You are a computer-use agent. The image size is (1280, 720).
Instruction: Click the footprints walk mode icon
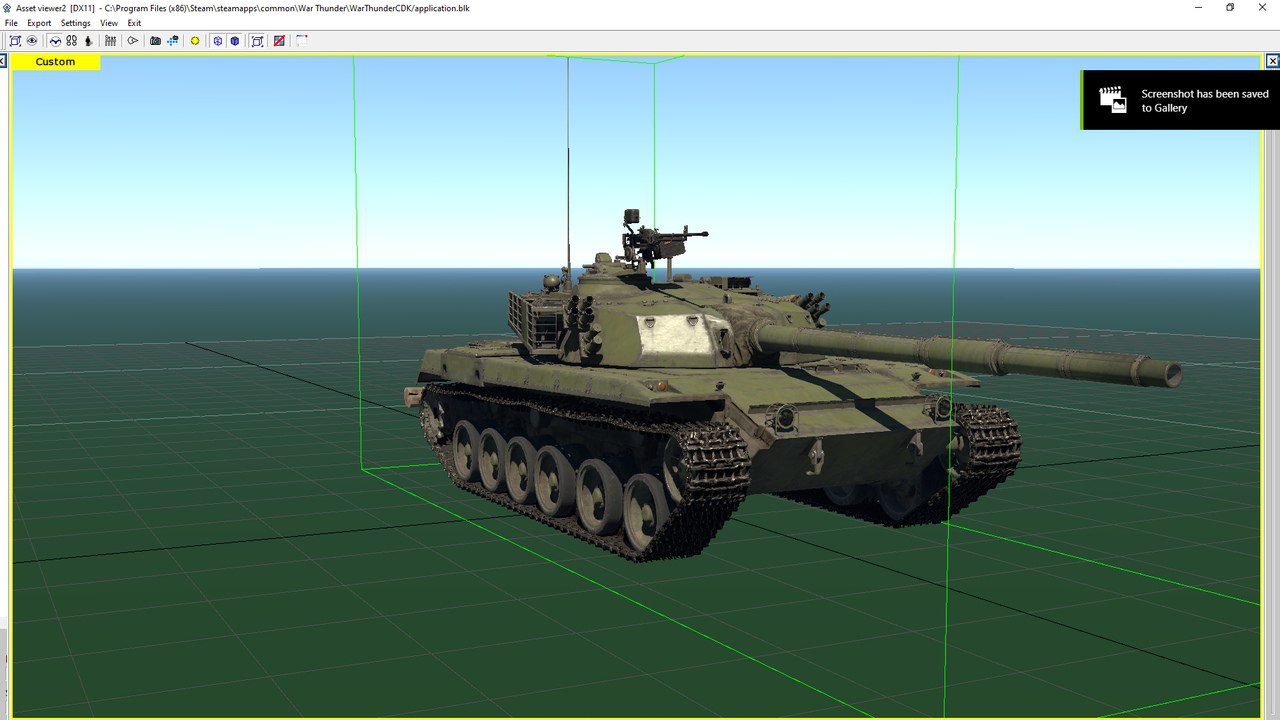pos(71,41)
